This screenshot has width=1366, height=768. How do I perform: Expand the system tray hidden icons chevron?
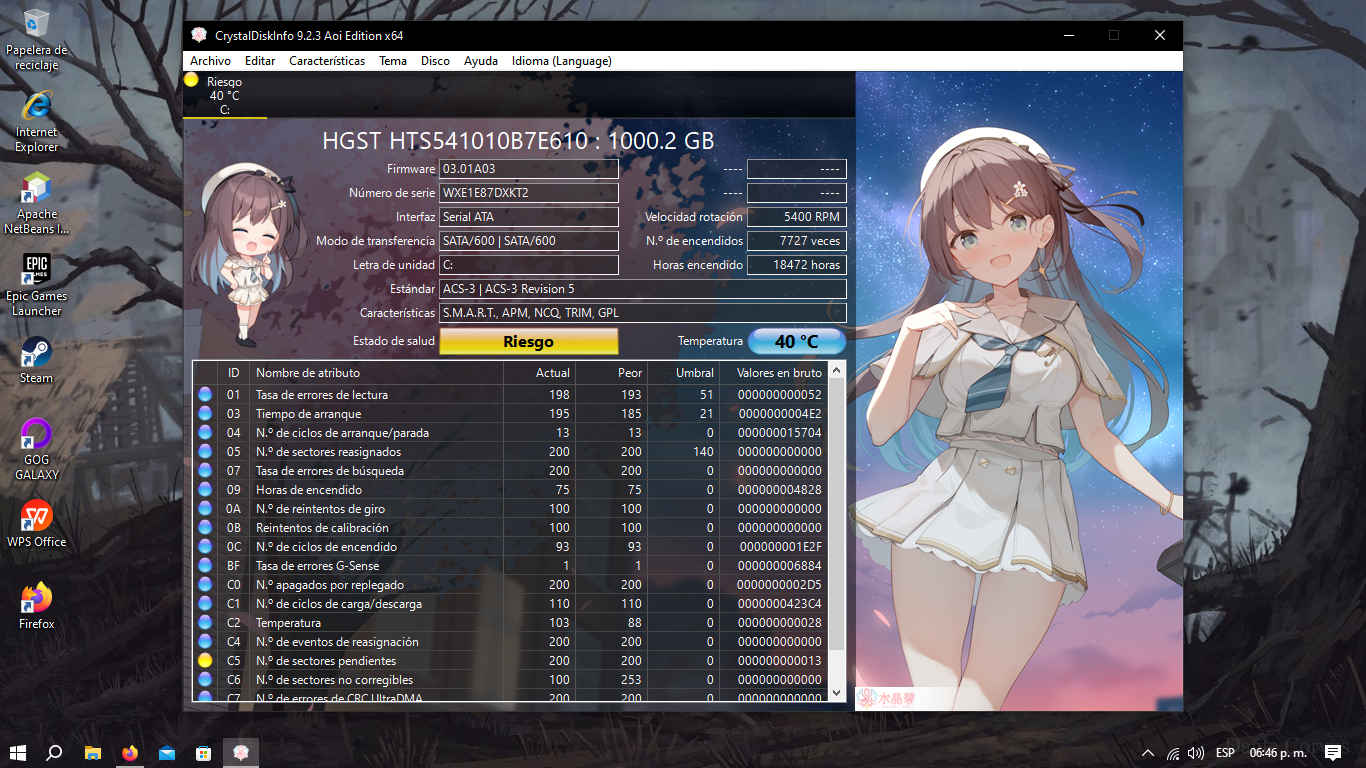[x=1147, y=753]
